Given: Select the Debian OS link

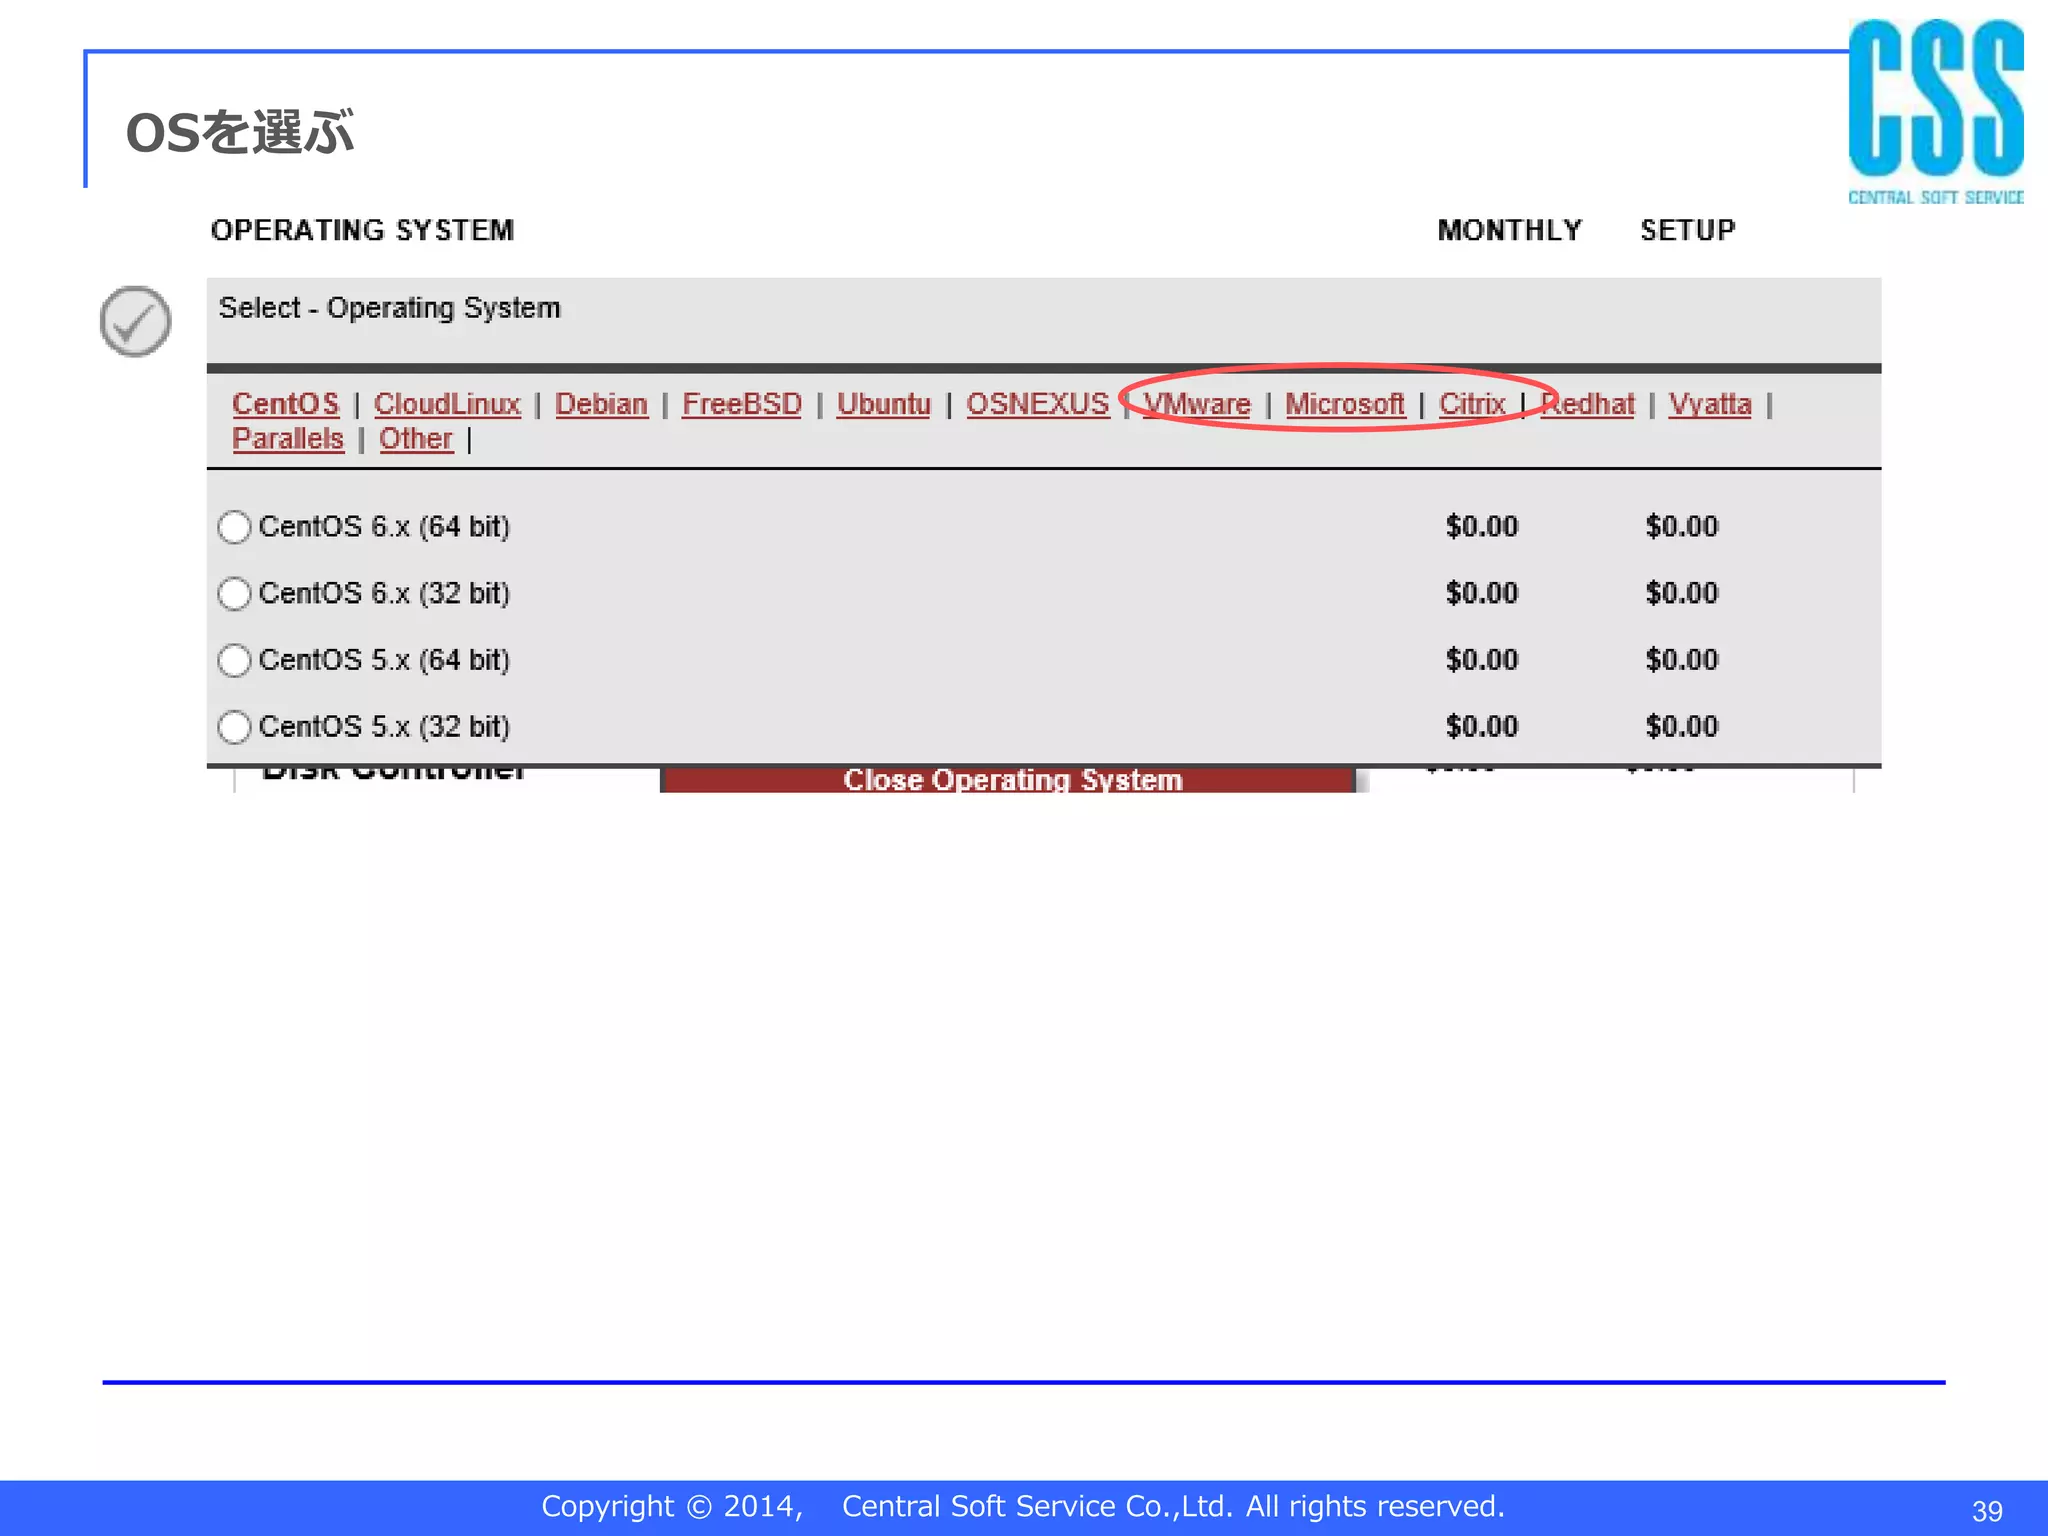Looking at the screenshot, I should point(601,404).
